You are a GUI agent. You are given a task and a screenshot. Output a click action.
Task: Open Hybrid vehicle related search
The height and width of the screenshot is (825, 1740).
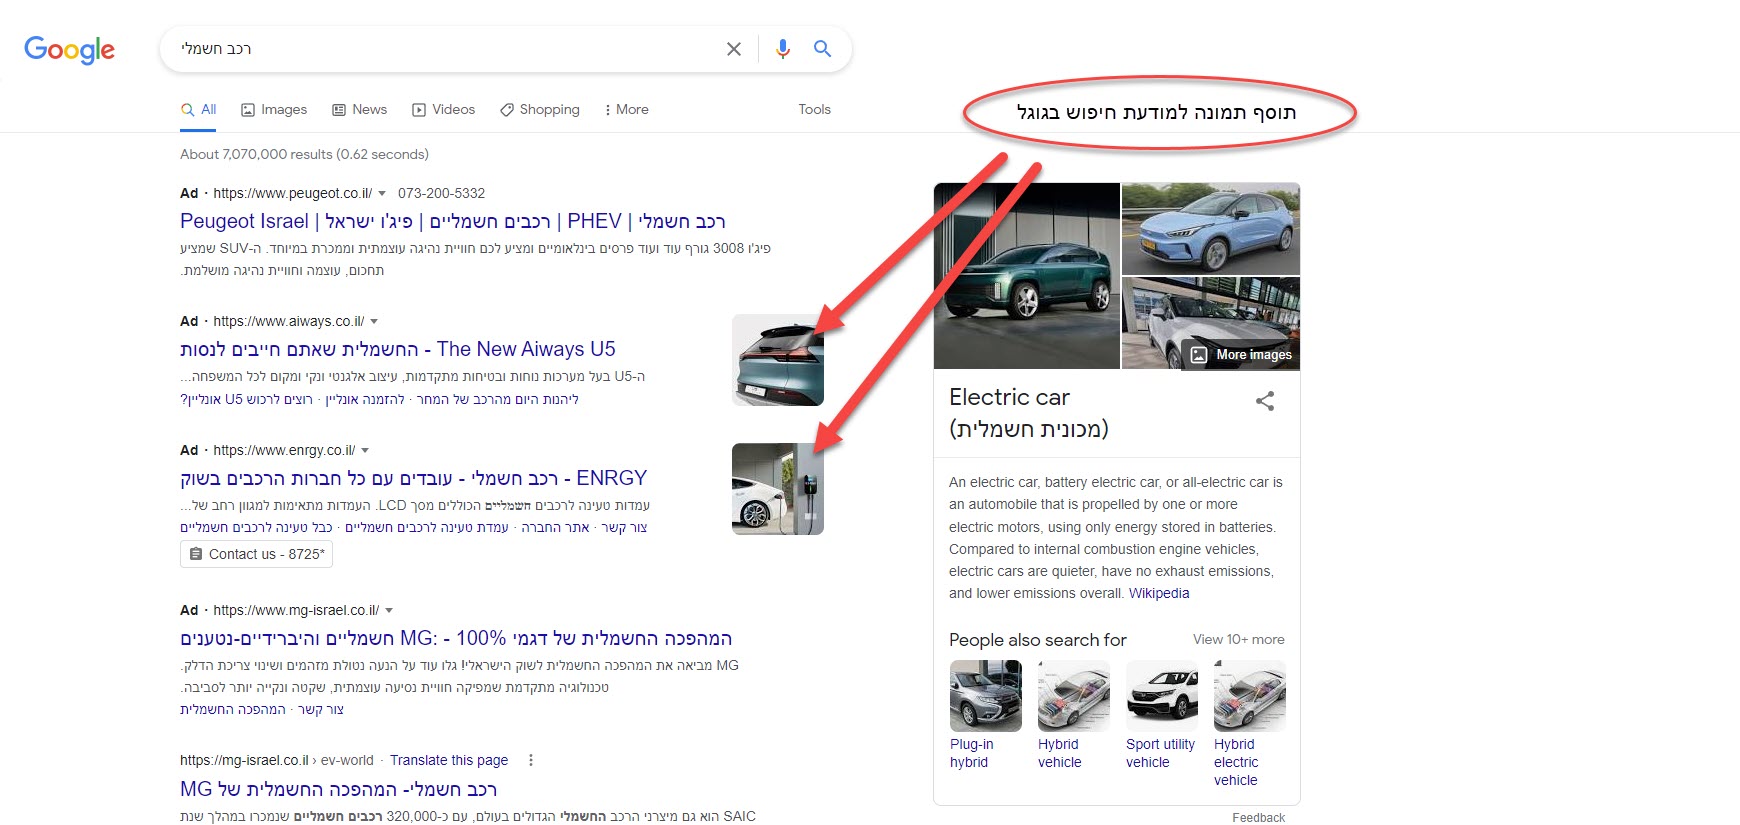tap(1074, 715)
